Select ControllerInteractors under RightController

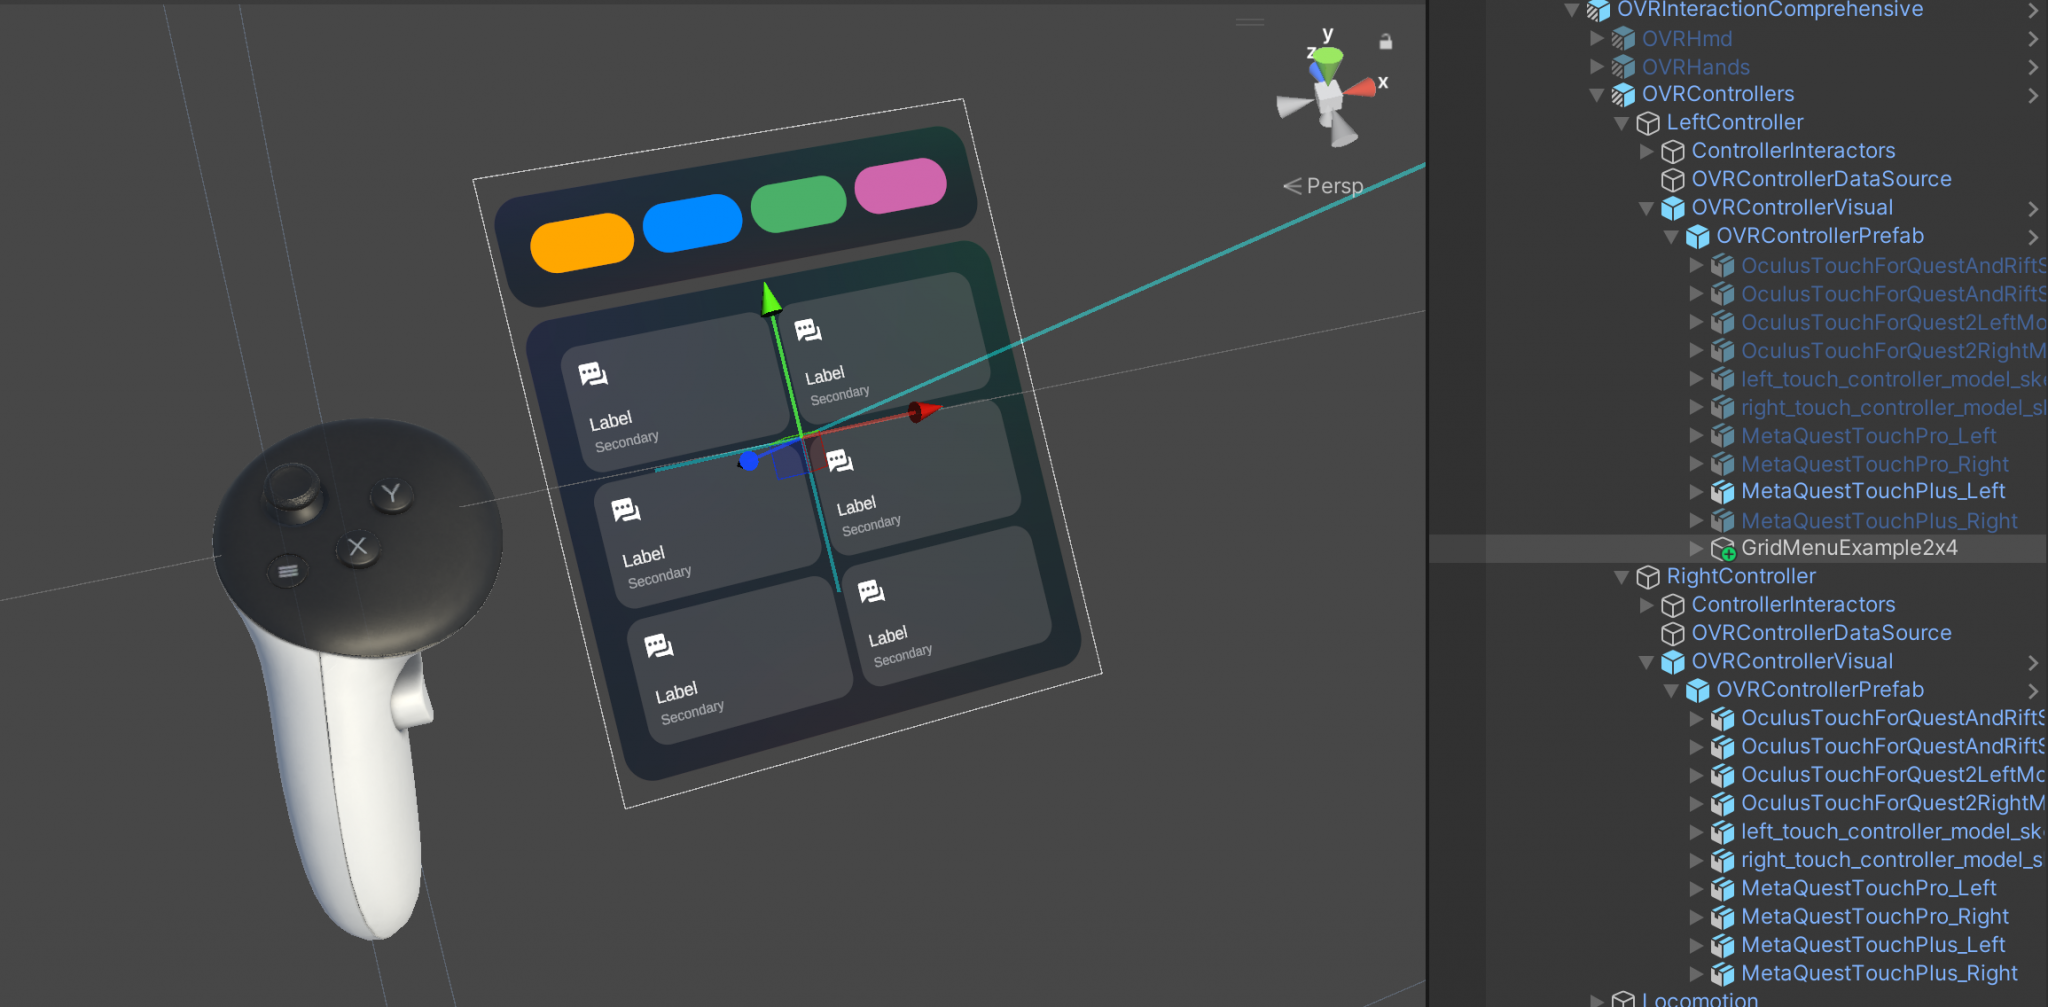1793,605
